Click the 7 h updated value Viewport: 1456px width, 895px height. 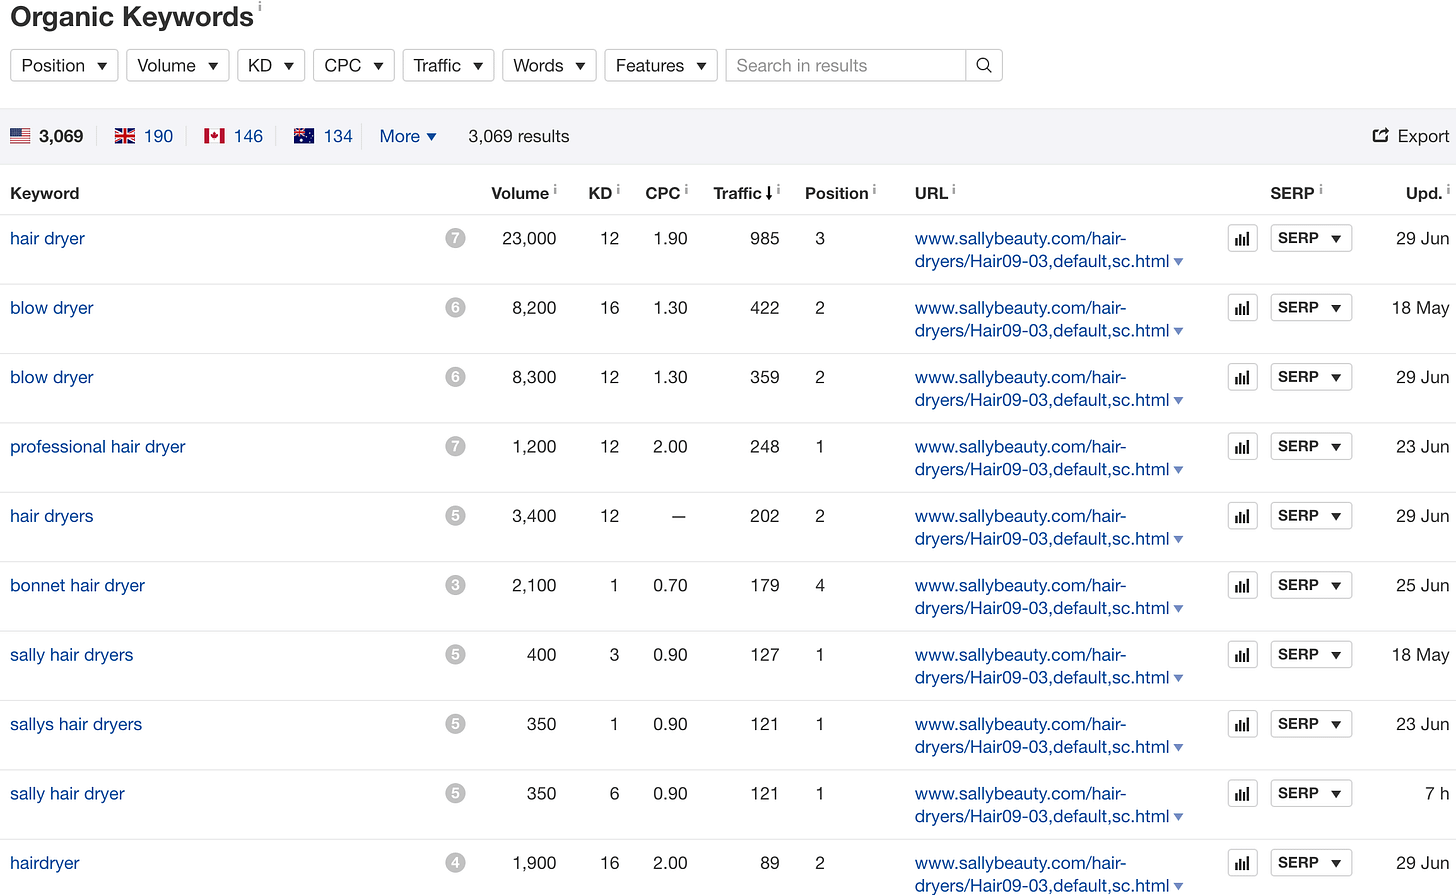pyautogui.click(x=1437, y=793)
